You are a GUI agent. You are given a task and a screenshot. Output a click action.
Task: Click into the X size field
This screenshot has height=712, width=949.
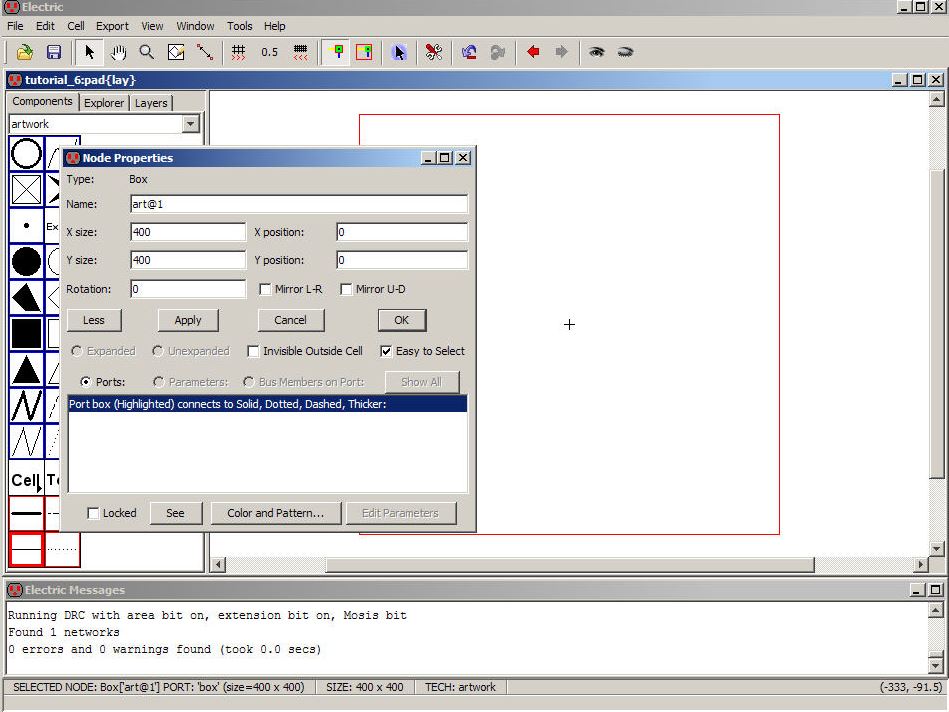point(188,232)
